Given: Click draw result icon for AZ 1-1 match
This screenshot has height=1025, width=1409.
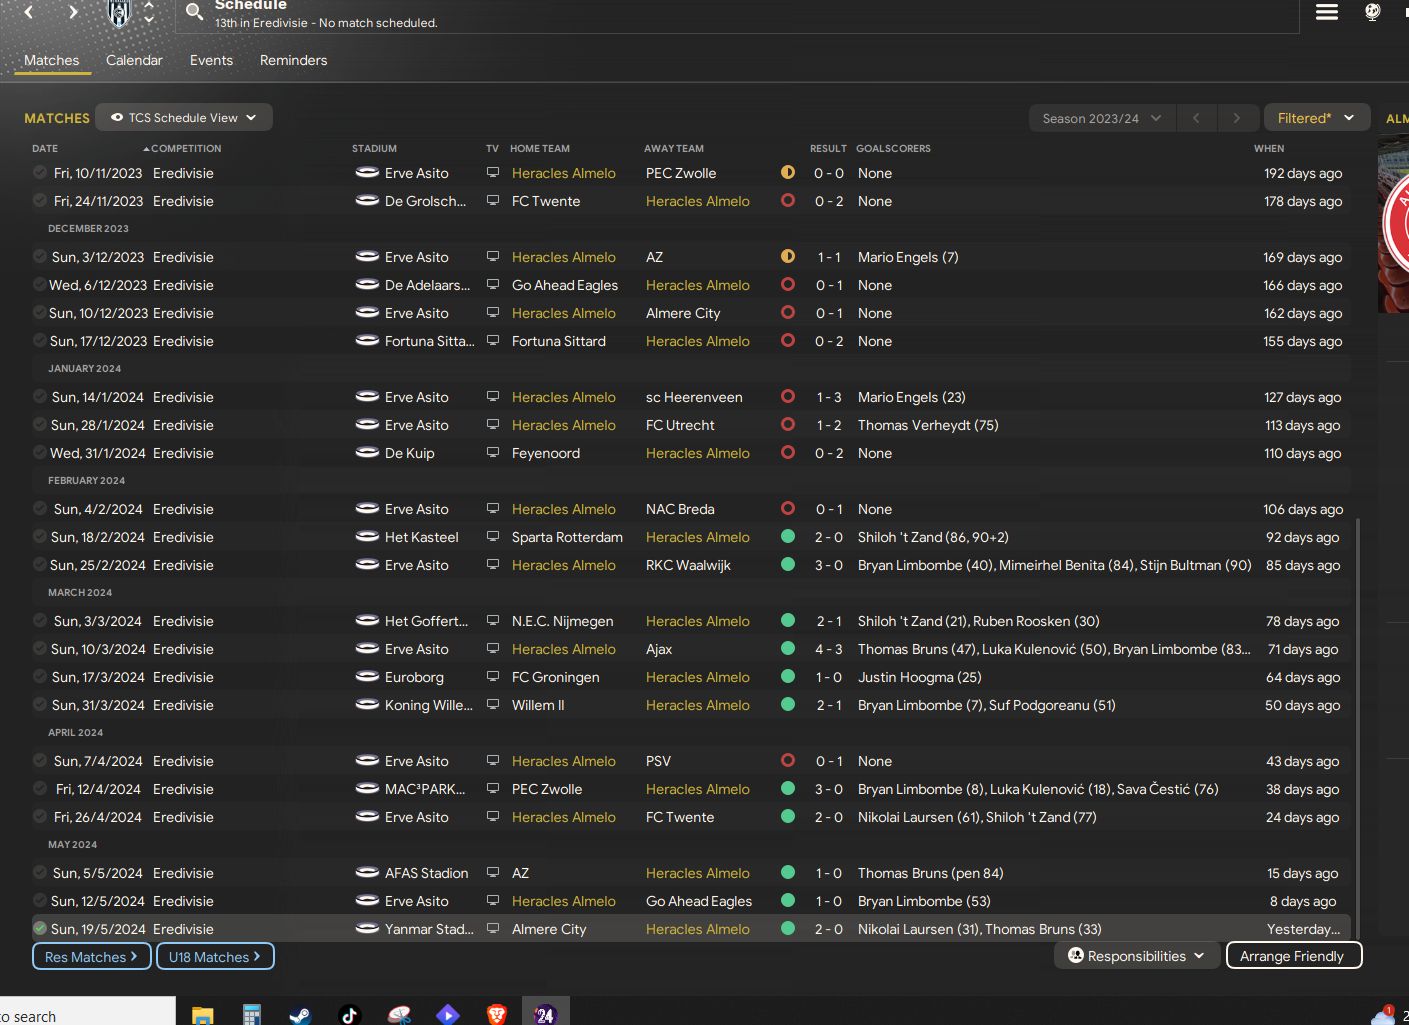Looking at the screenshot, I should [788, 256].
